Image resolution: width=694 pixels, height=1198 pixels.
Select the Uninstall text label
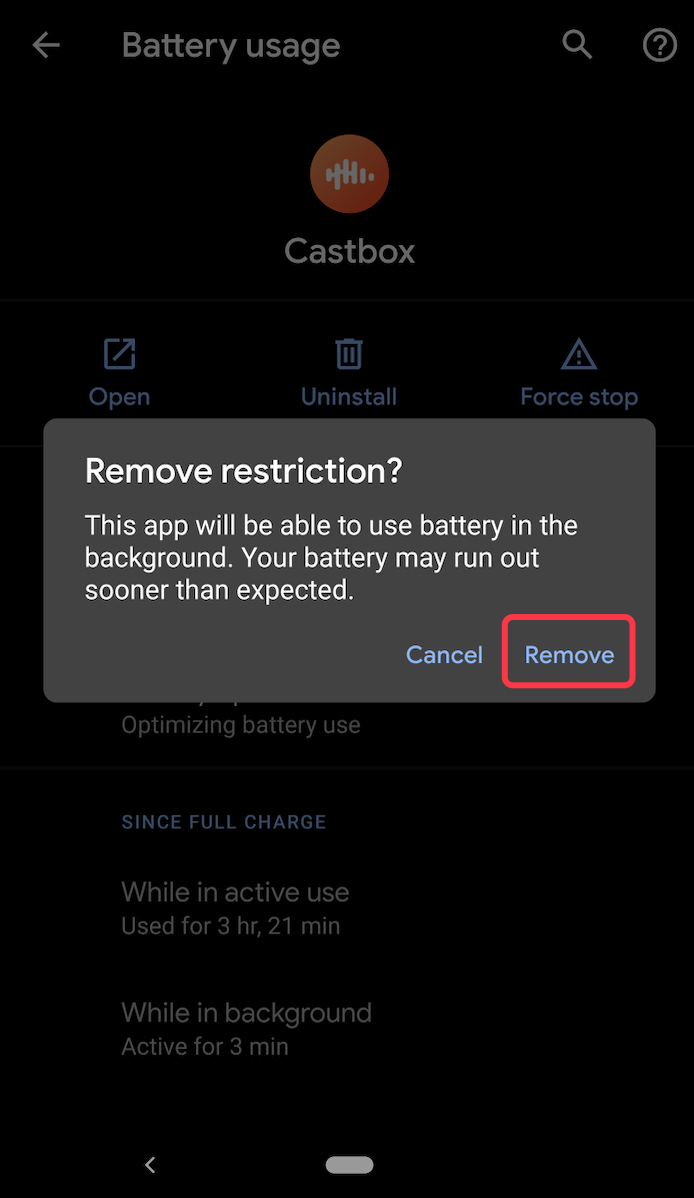tap(349, 397)
